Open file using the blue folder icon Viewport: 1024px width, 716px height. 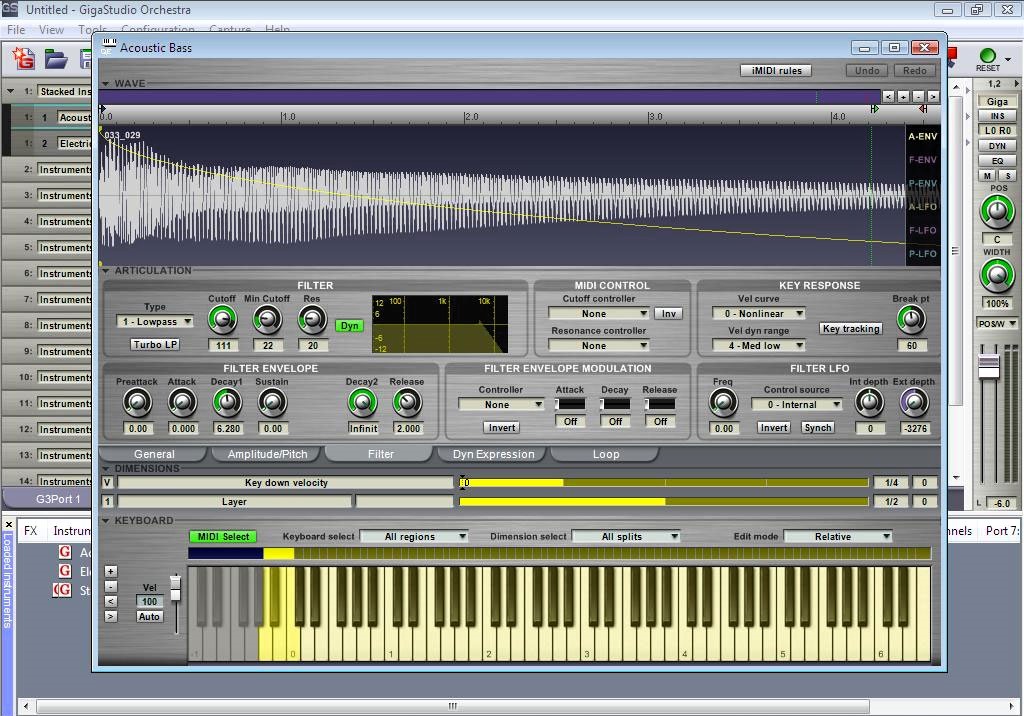[x=56, y=59]
